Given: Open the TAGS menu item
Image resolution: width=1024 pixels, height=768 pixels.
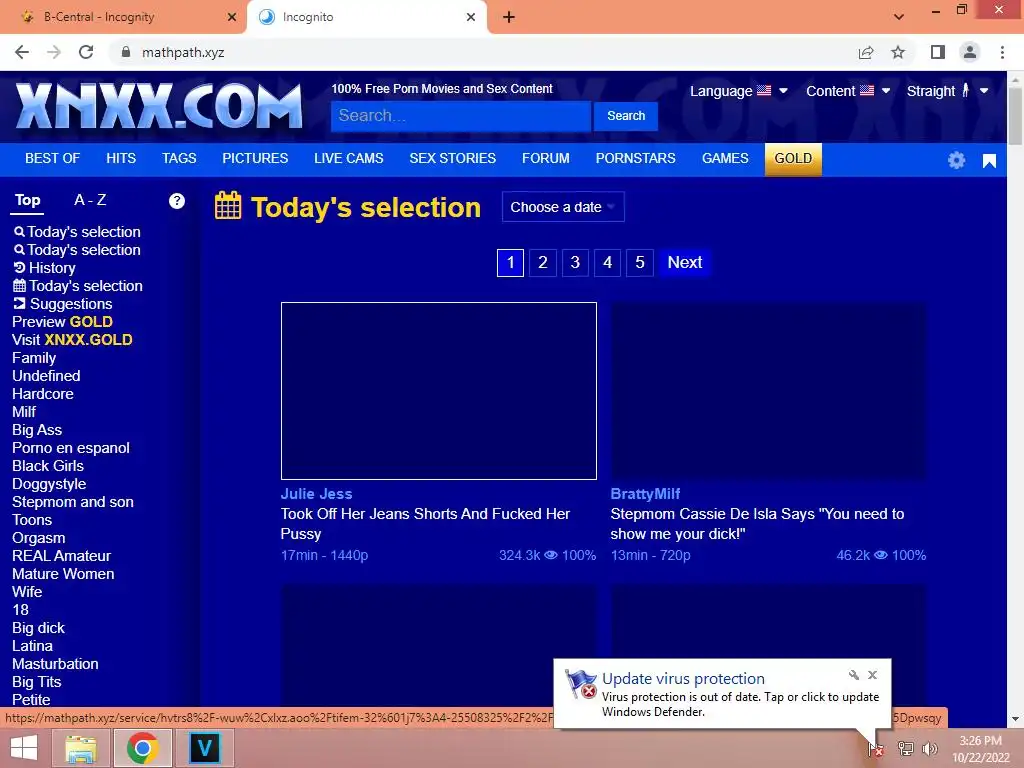Looking at the screenshot, I should pyautogui.click(x=179, y=159).
